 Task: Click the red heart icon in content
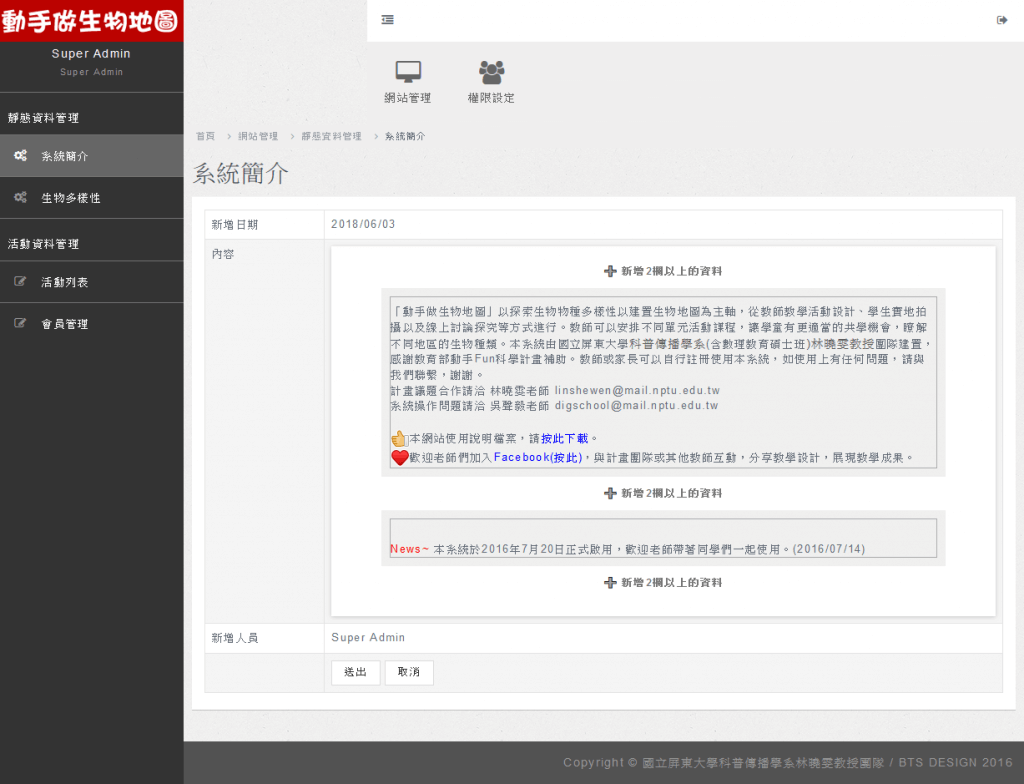point(400,457)
